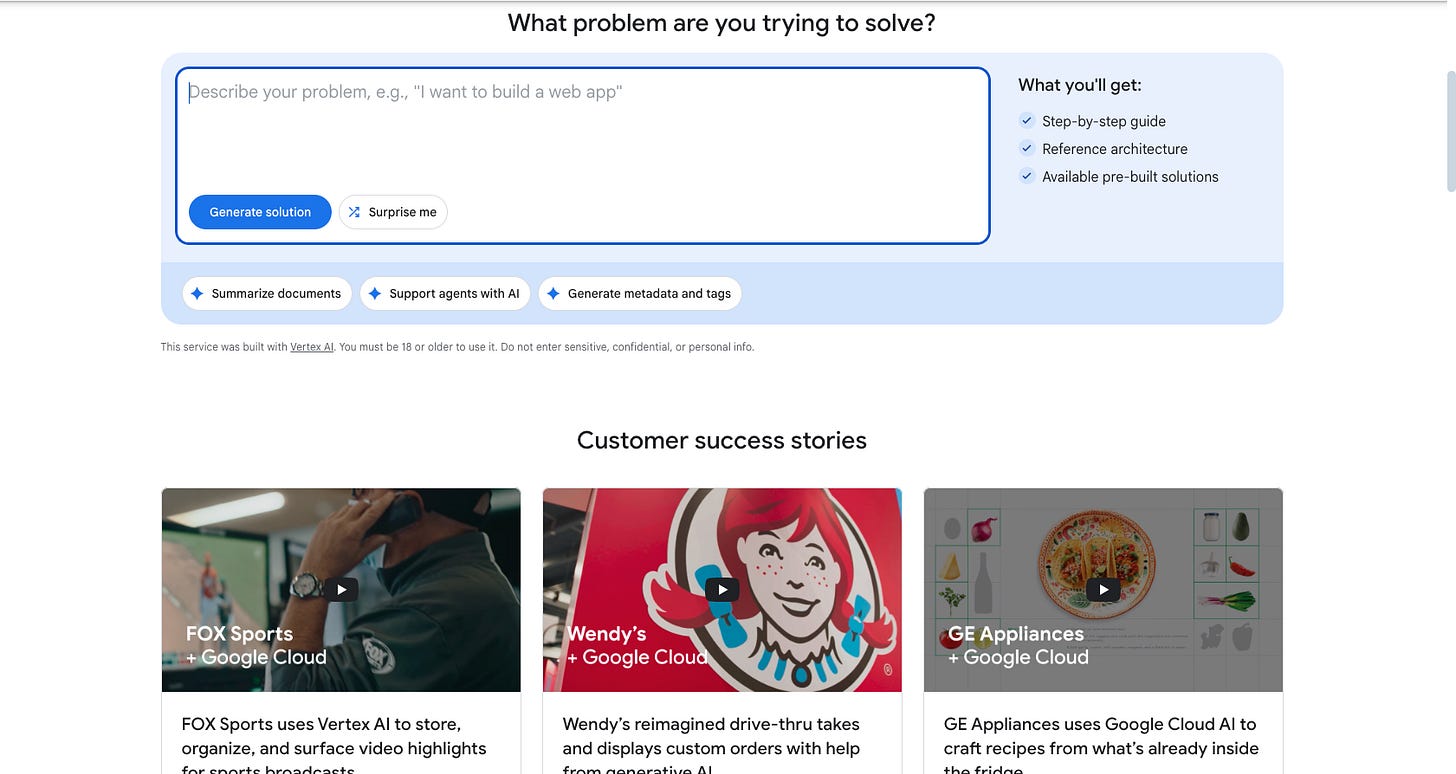Viewport: 1456px width, 774px height.
Task: Play the Wendy's video
Action: [722, 590]
